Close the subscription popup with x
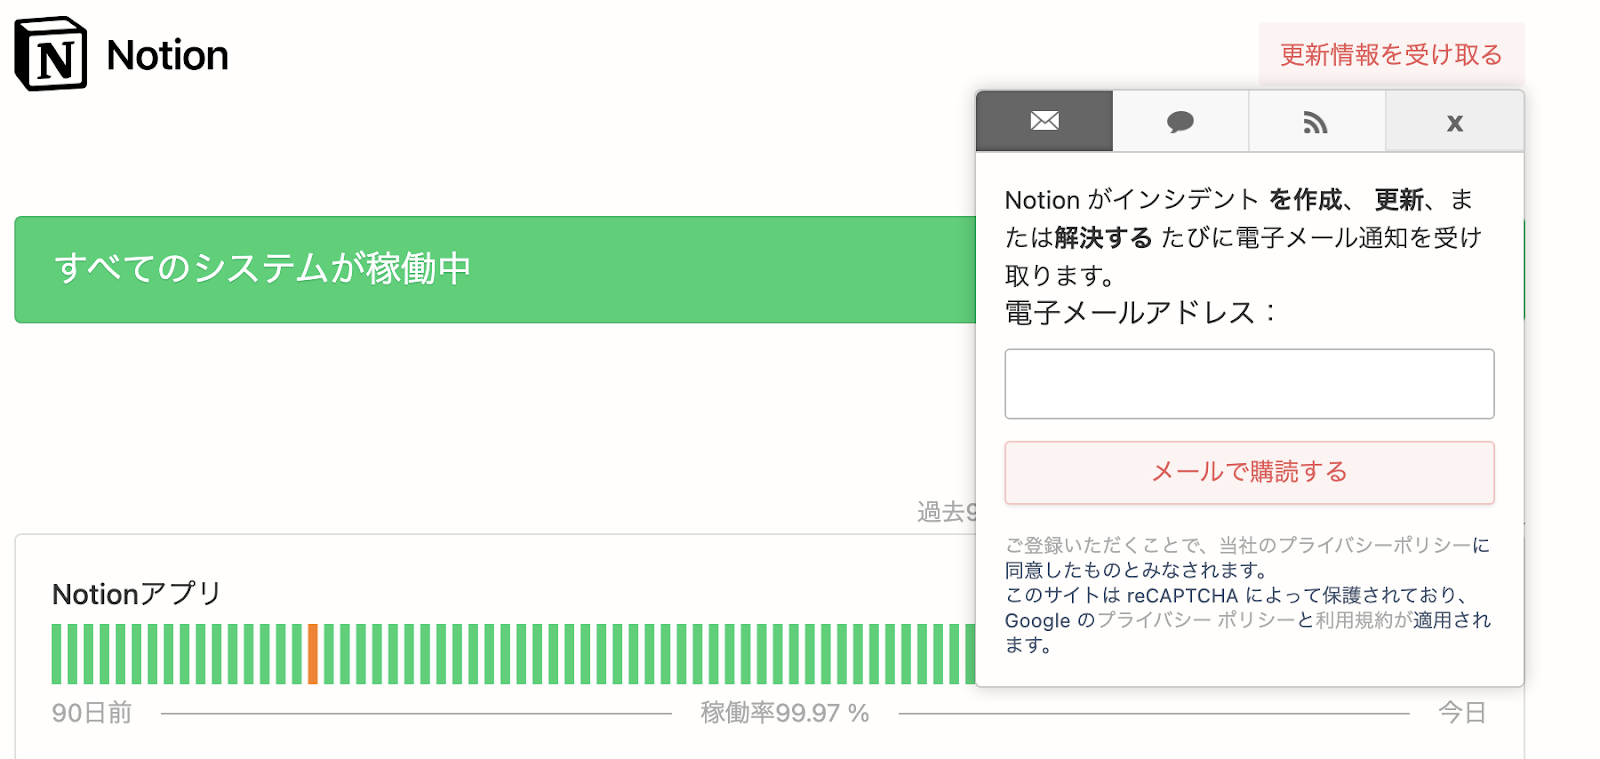 pos(1454,121)
